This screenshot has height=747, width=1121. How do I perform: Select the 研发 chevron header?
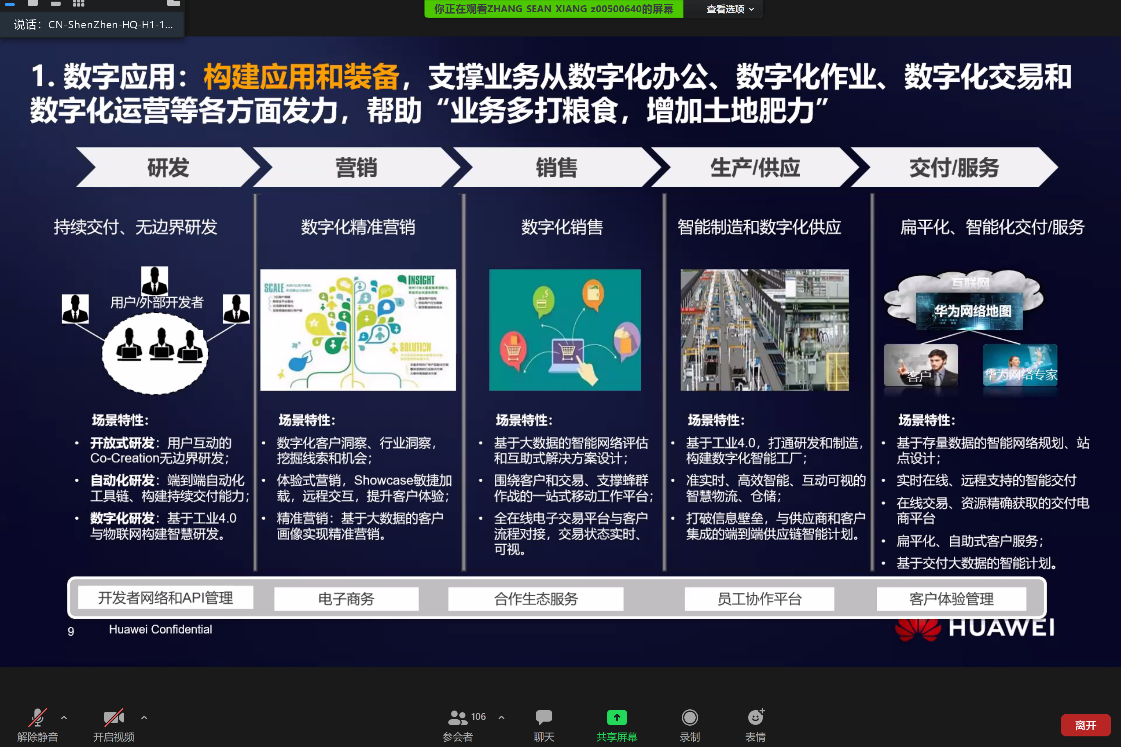[x=167, y=167]
